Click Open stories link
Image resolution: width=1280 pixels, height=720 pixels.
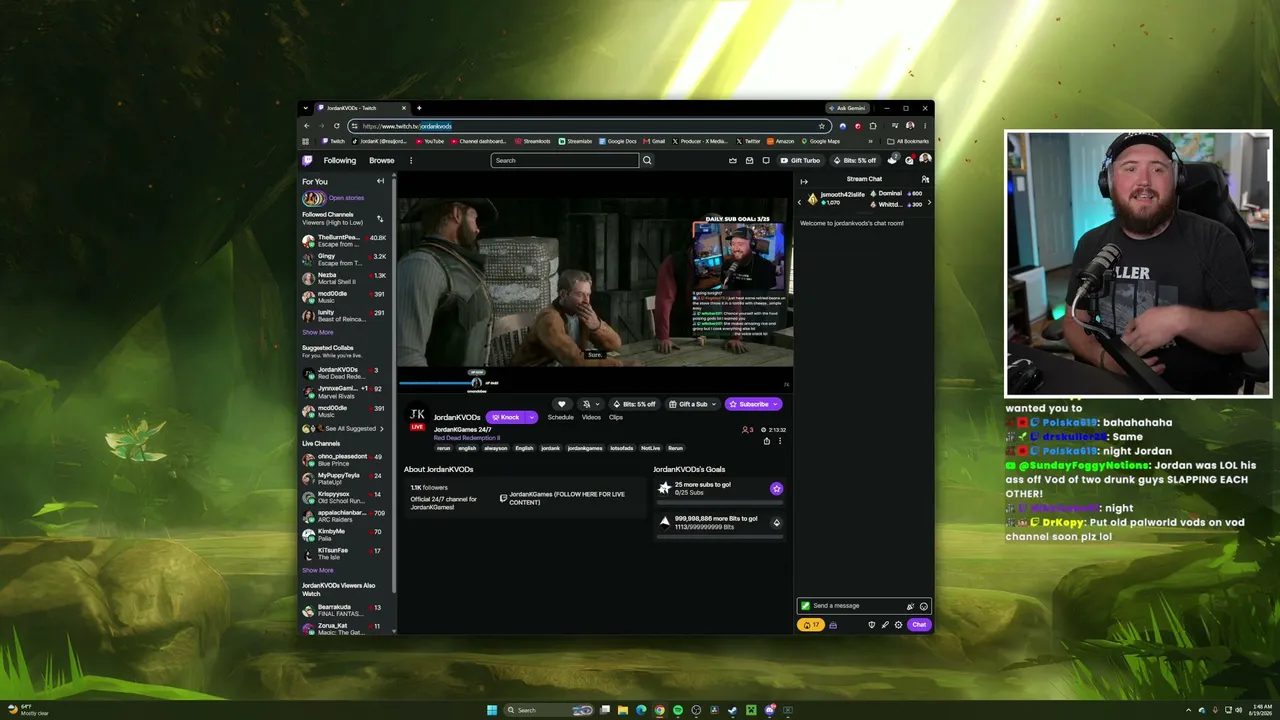346,198
